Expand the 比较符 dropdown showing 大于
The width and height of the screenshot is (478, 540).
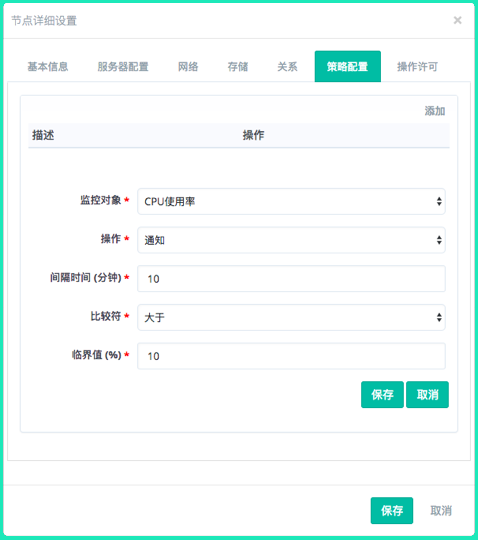[291, 317]
